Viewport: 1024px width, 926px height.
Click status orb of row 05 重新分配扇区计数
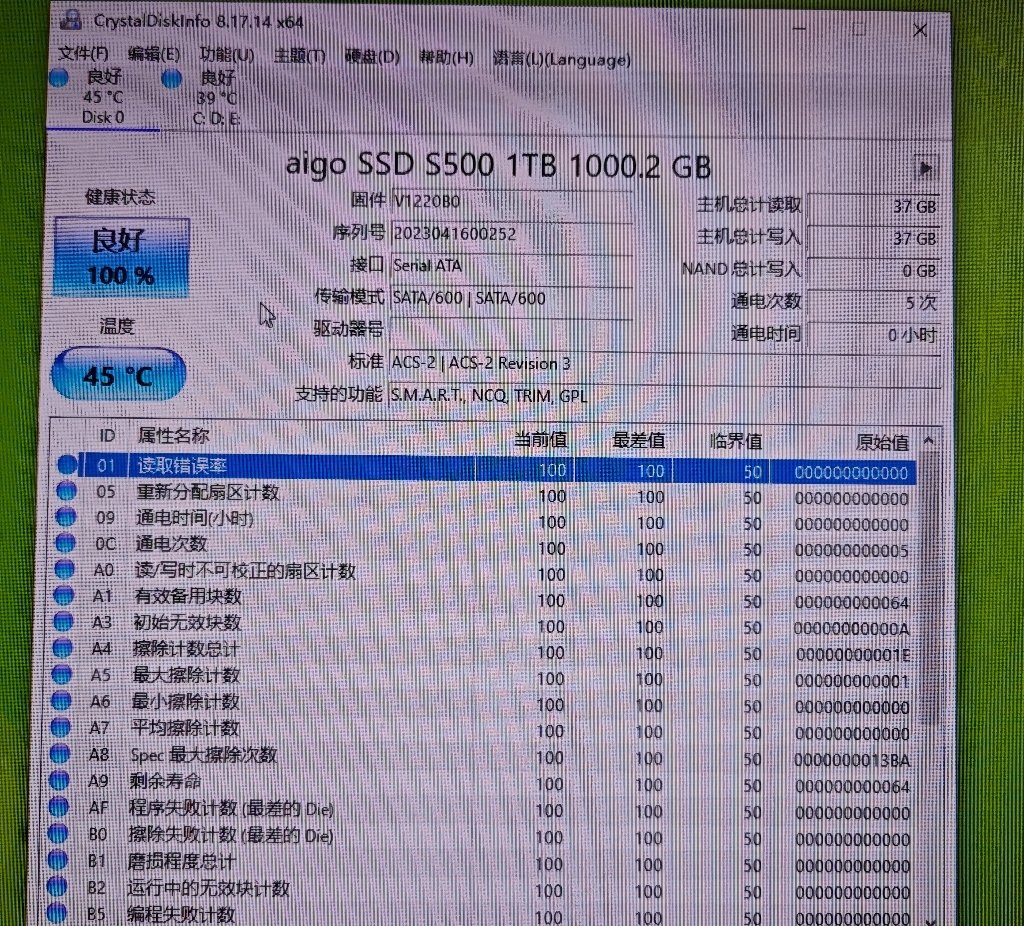(x=66, y=490)
